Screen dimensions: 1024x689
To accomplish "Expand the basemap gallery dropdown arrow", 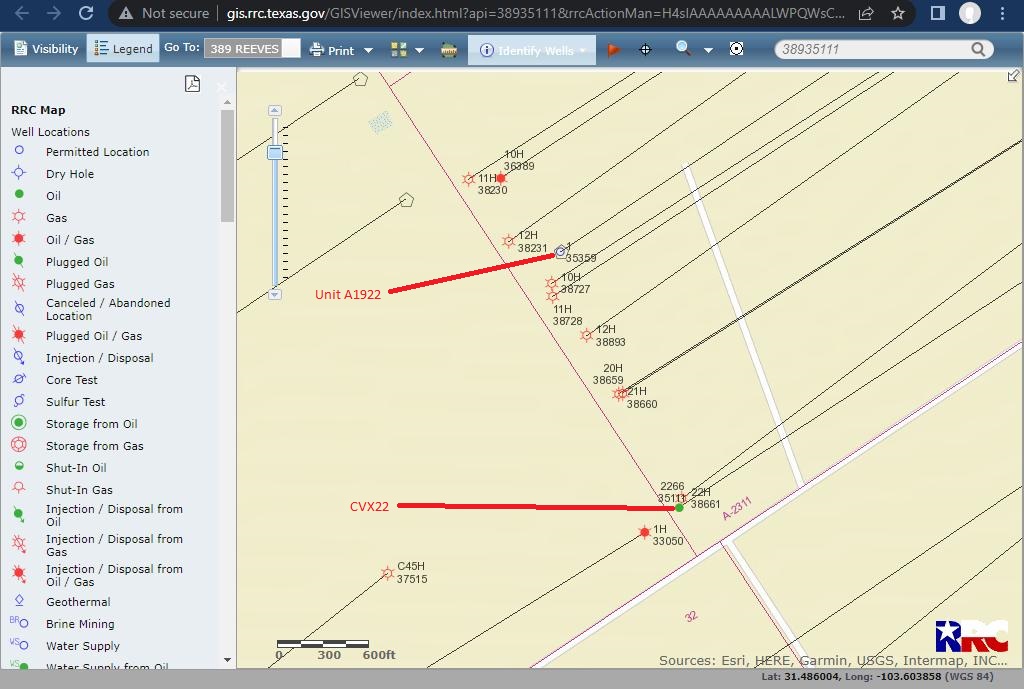I will (x=419, y=50).
